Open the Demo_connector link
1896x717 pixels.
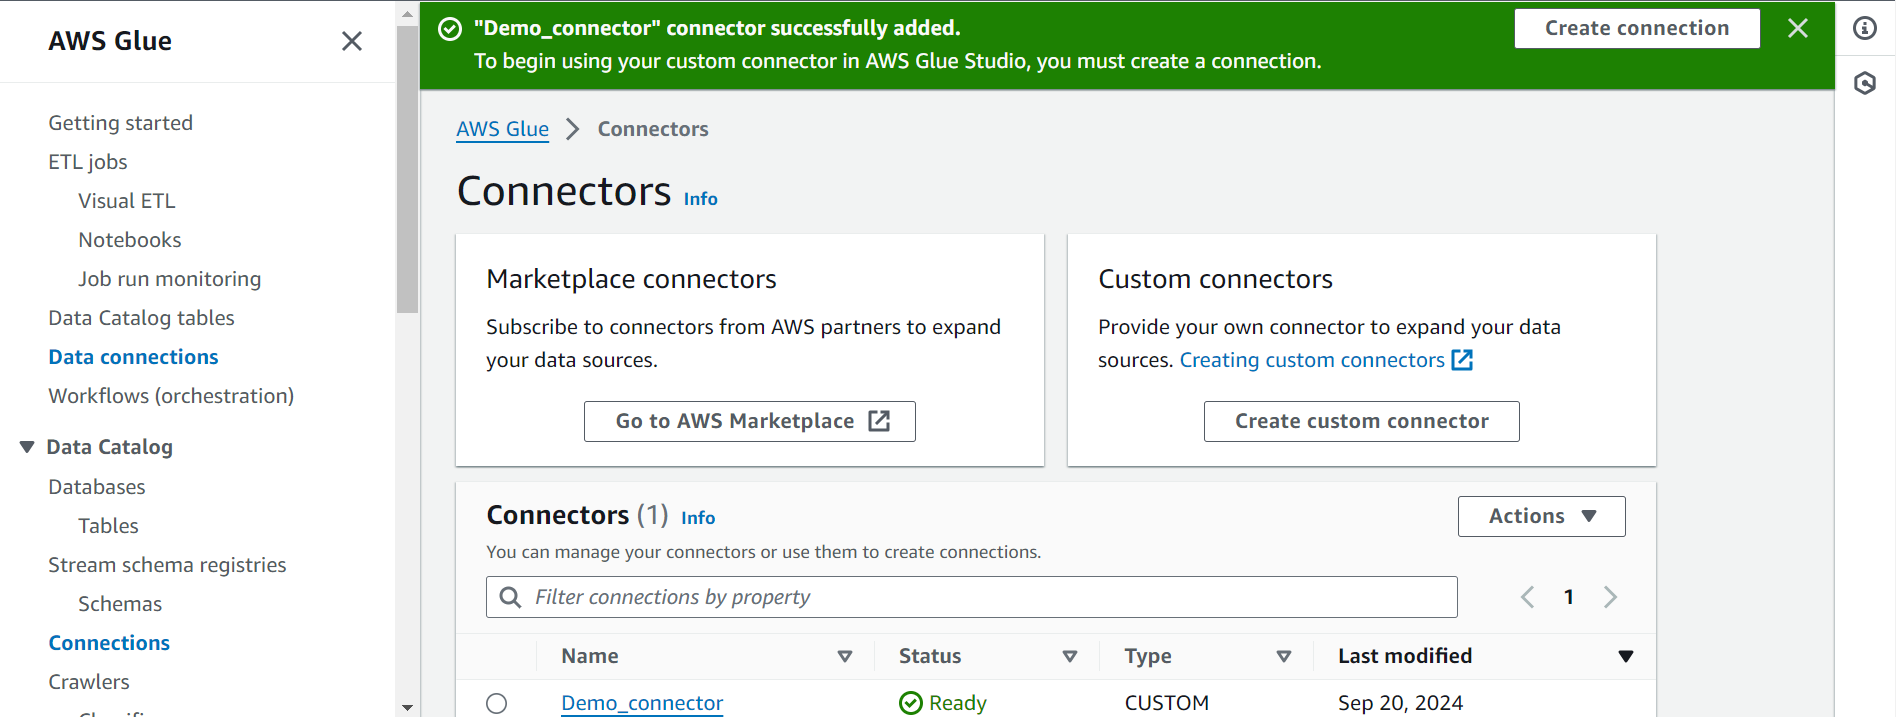642,703
